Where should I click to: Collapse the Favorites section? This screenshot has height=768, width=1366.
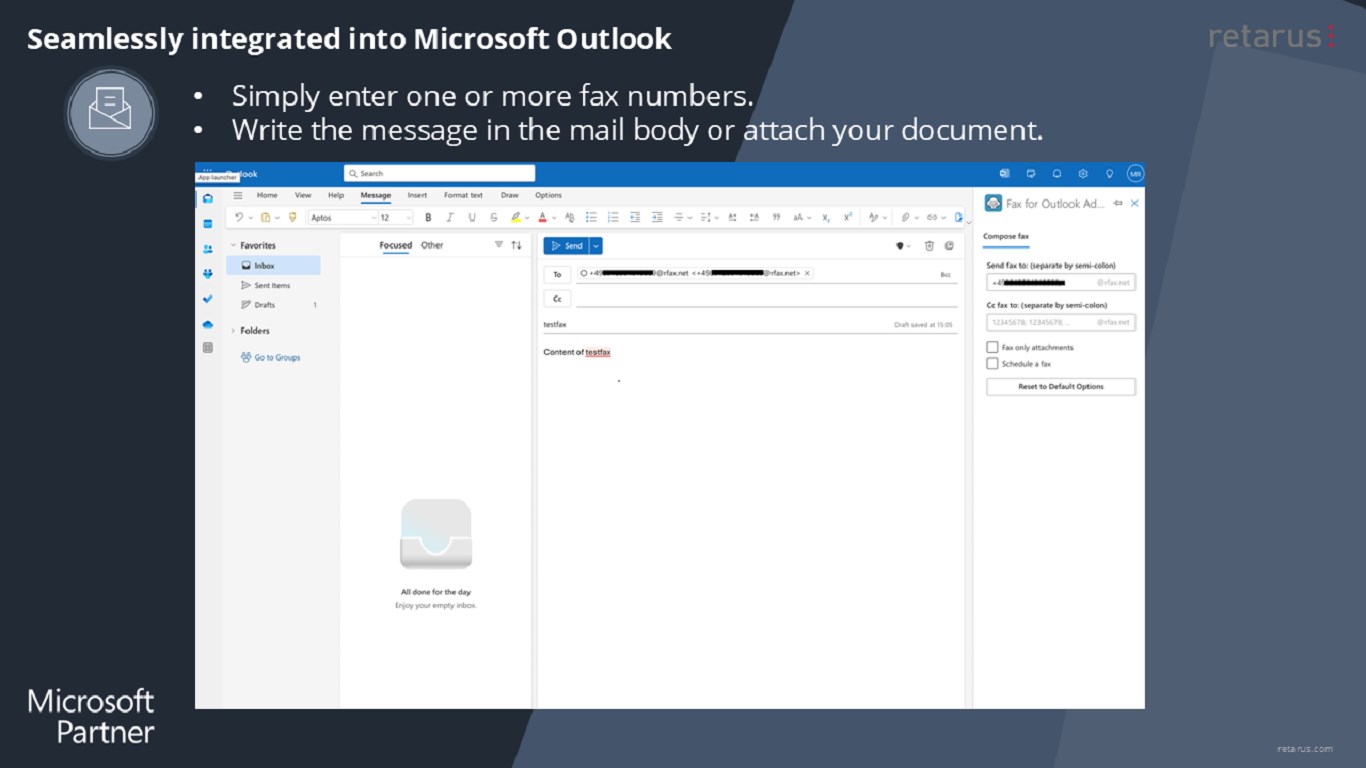point(233,245)
